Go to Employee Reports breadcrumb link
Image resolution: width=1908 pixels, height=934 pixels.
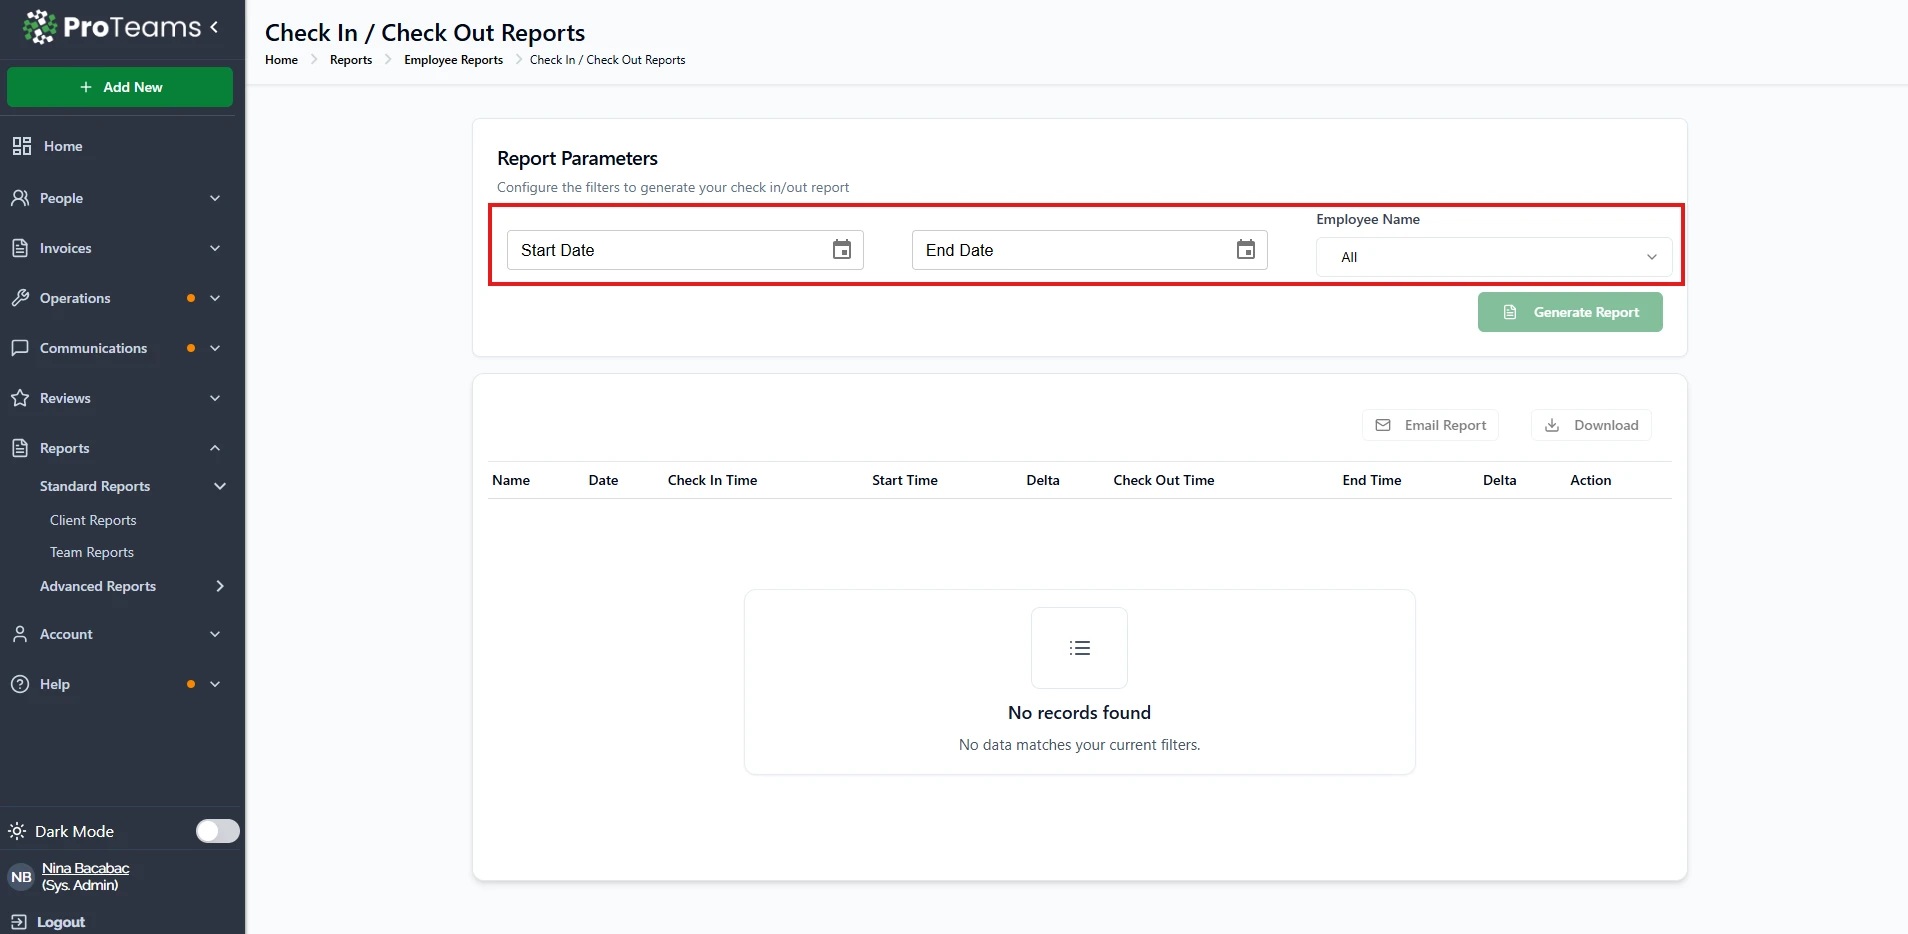click(x=453, y=60)
